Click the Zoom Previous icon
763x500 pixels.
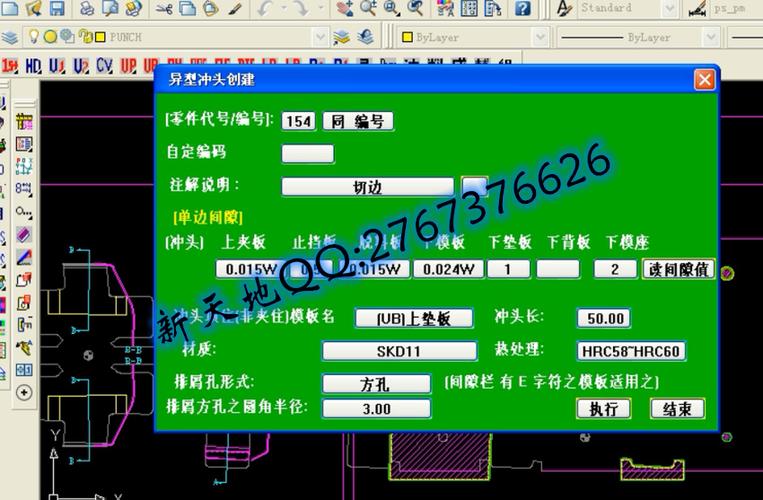(415, 7)
